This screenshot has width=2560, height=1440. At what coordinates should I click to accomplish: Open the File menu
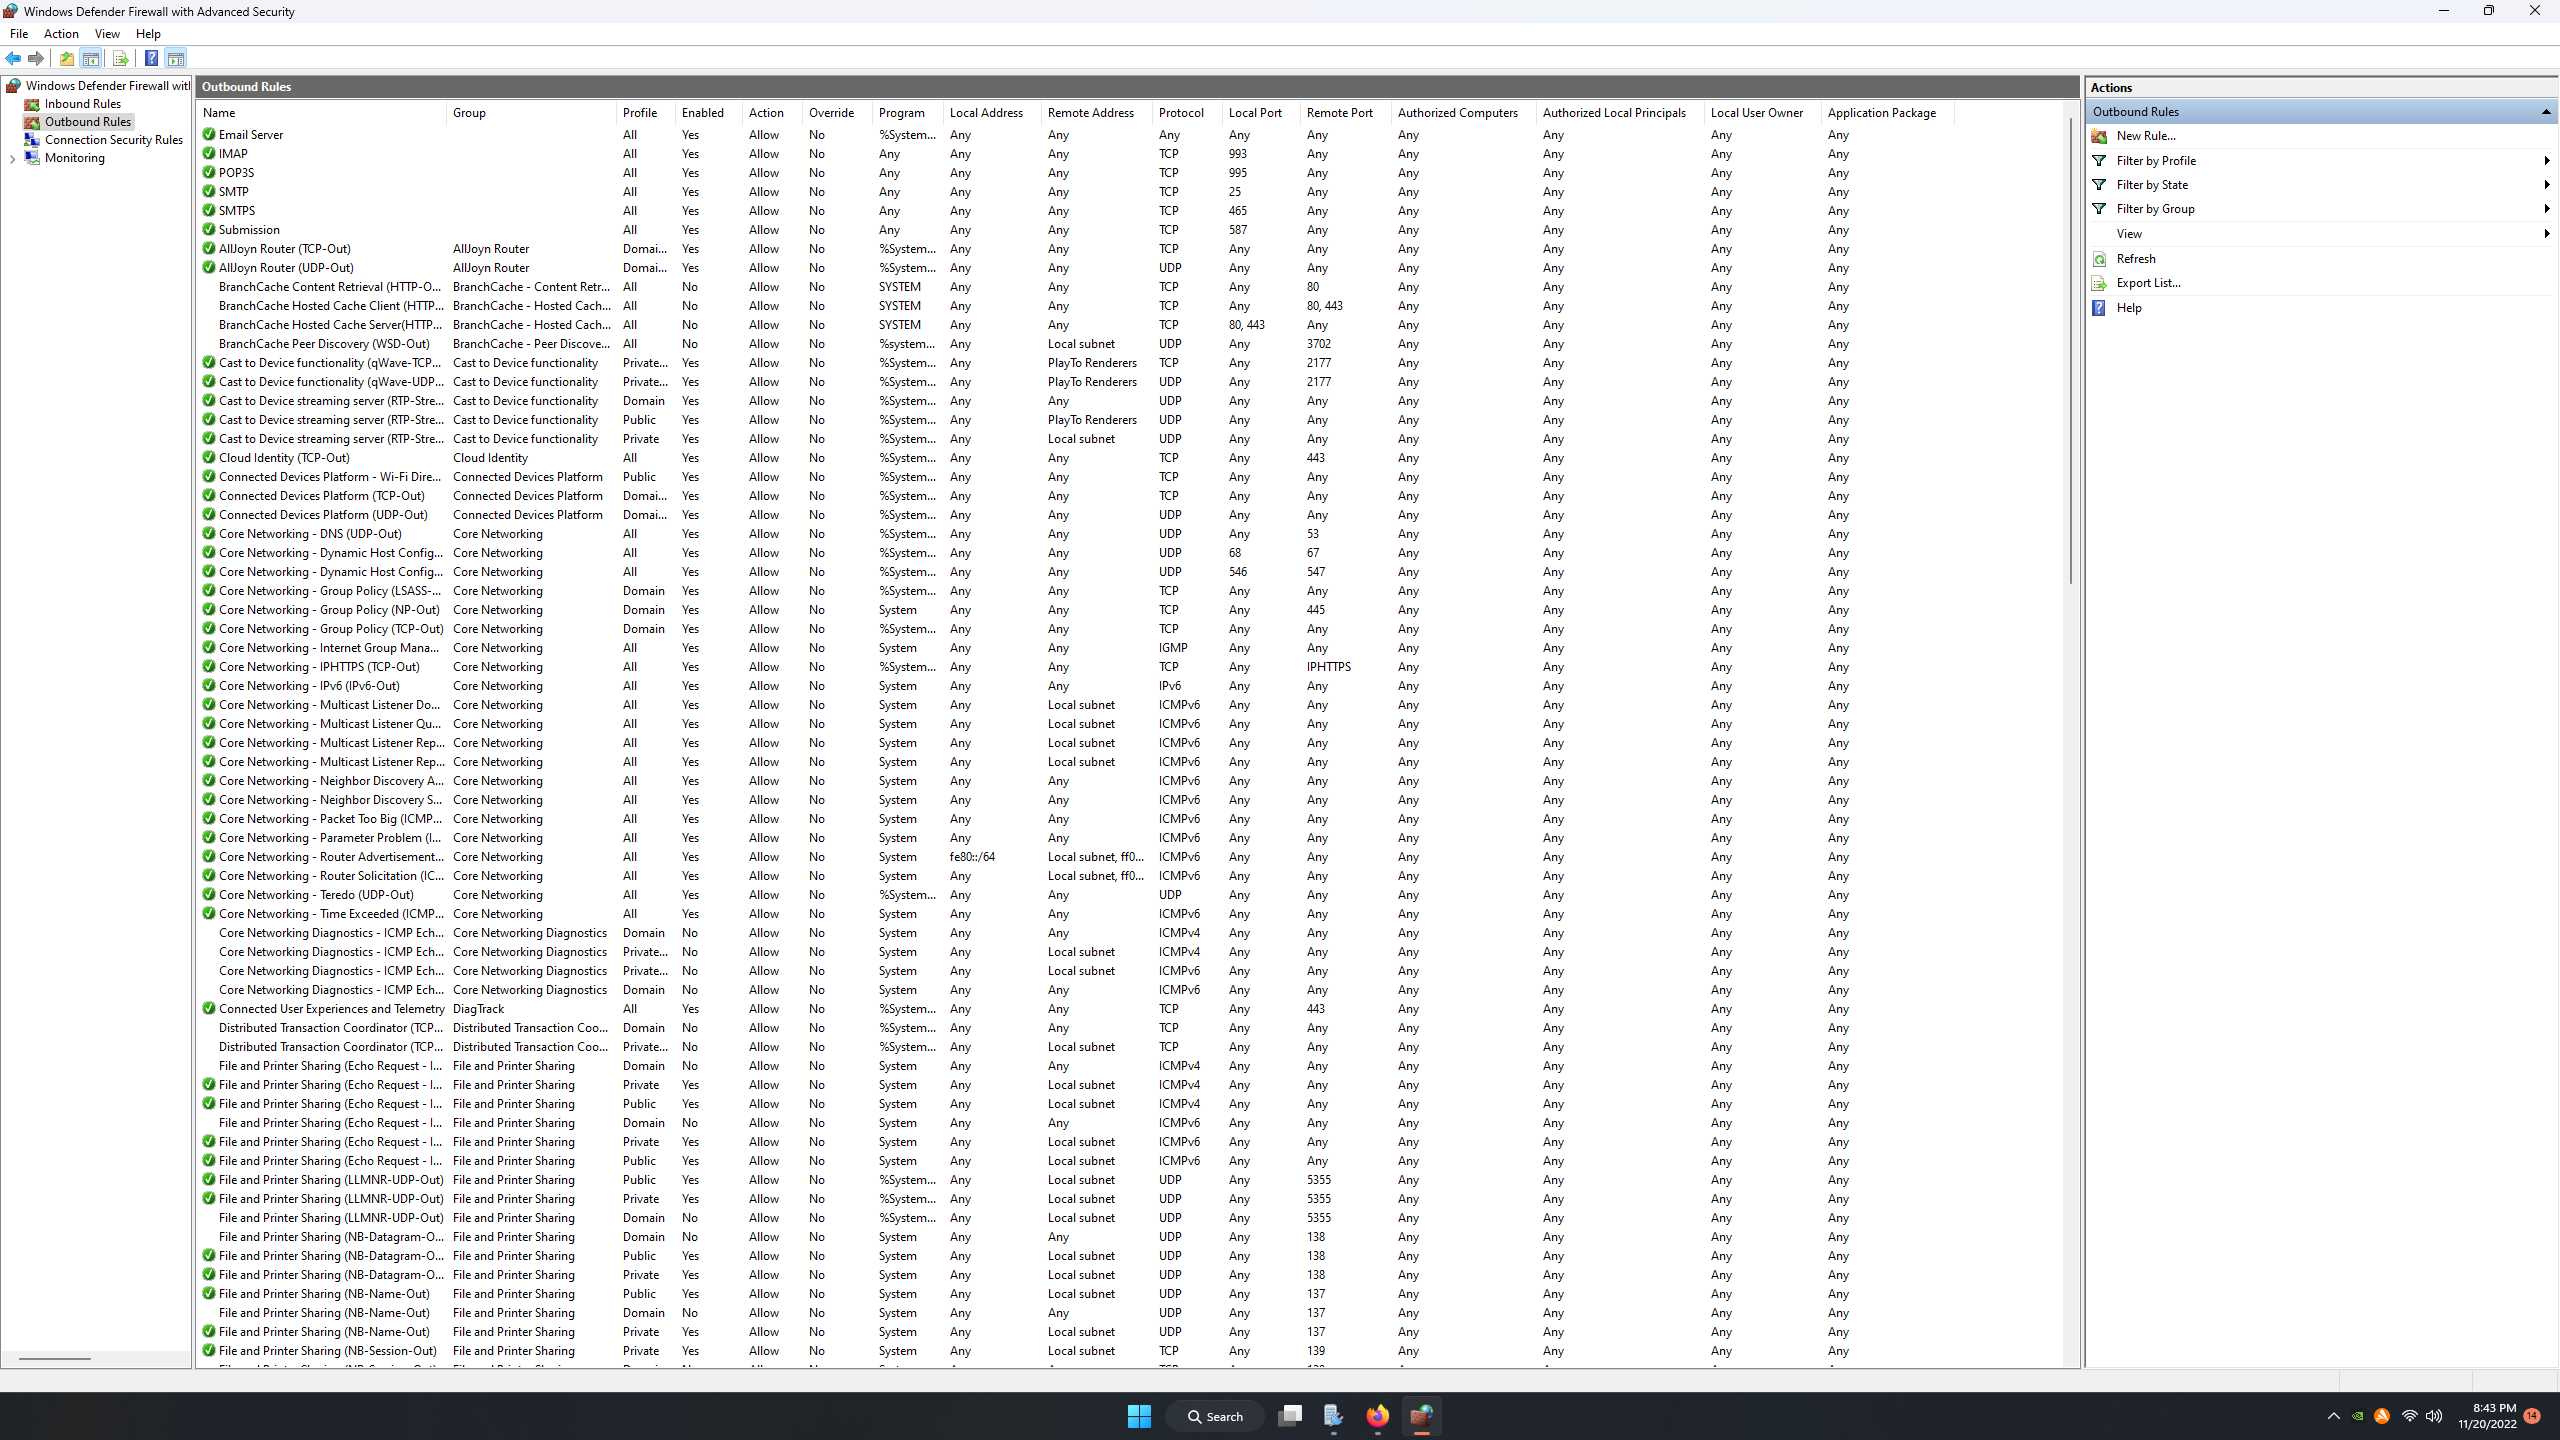(19, 34)
